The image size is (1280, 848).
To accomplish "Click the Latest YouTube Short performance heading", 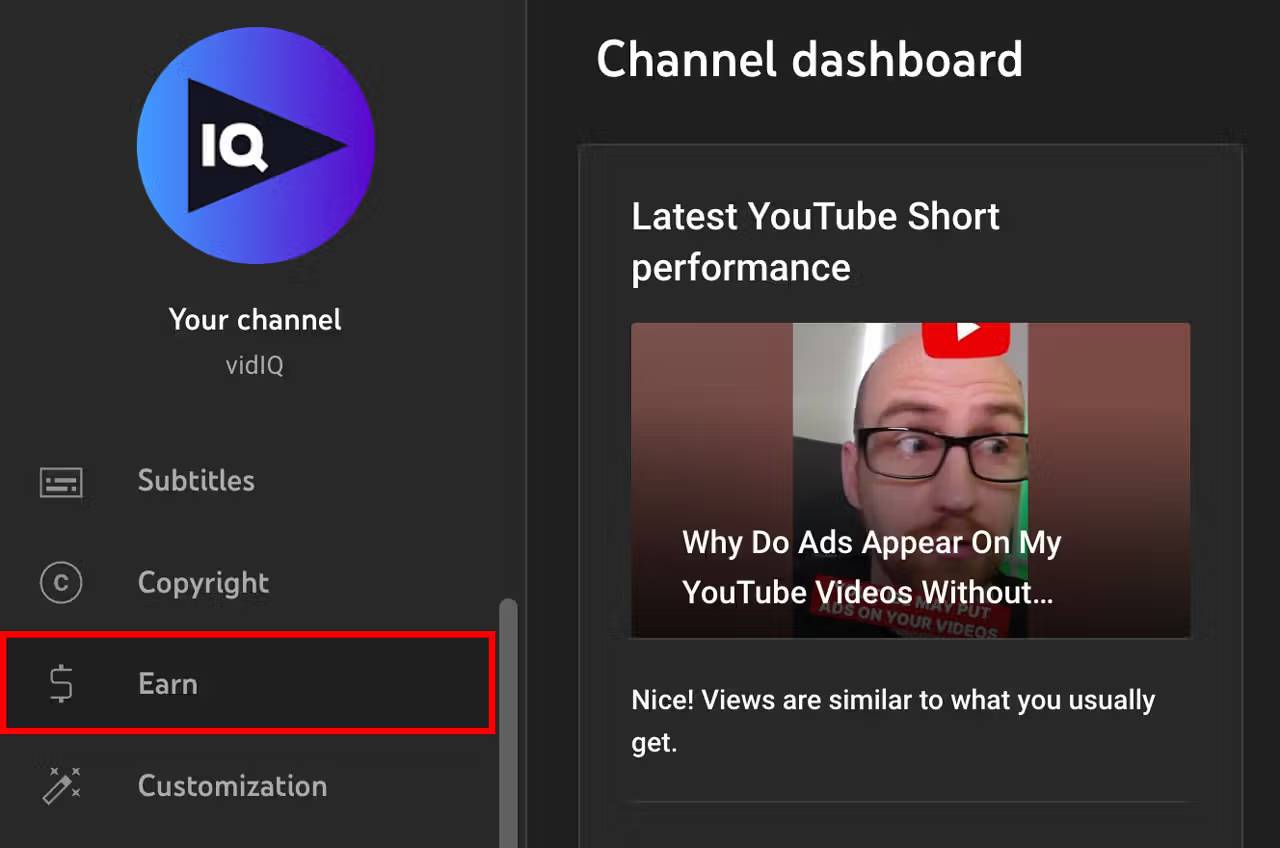I will 815,240.
